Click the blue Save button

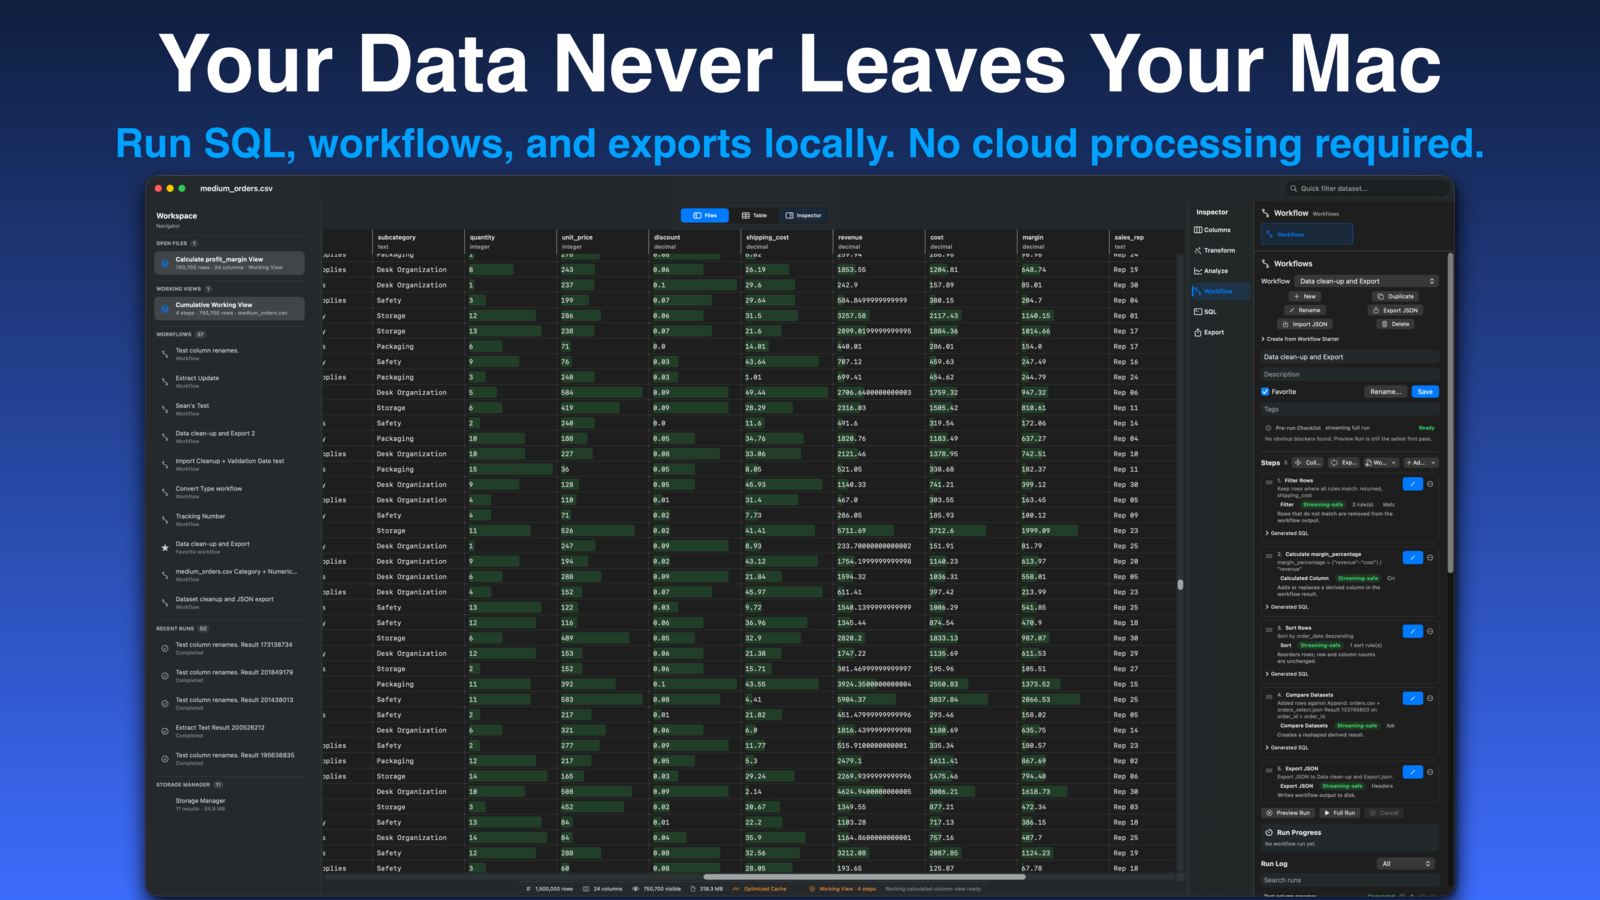coord(1425,392)
